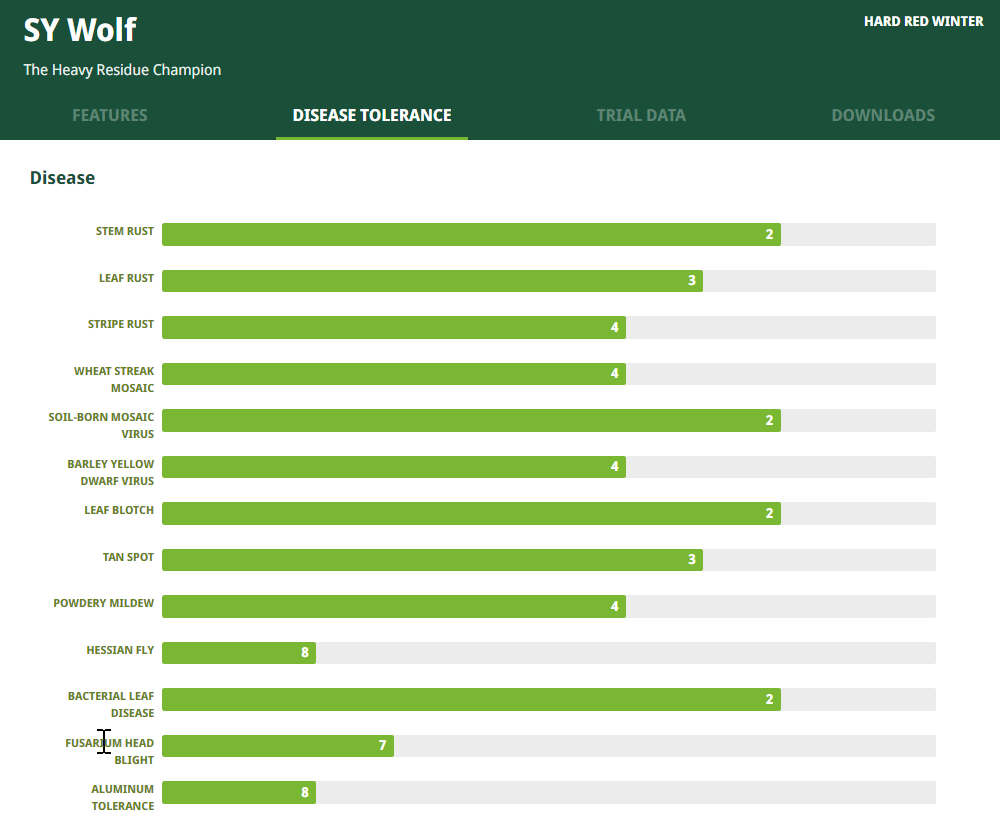Click the WHEAT STREAK MOSAIC label

pos(114,380)
